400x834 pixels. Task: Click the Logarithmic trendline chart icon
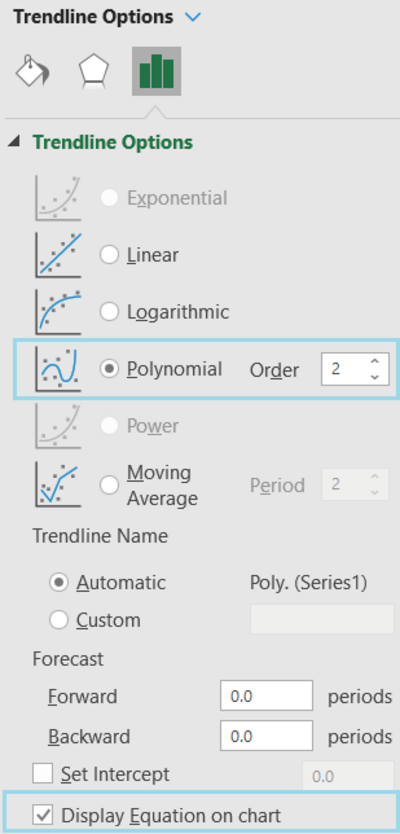(59, 312)
